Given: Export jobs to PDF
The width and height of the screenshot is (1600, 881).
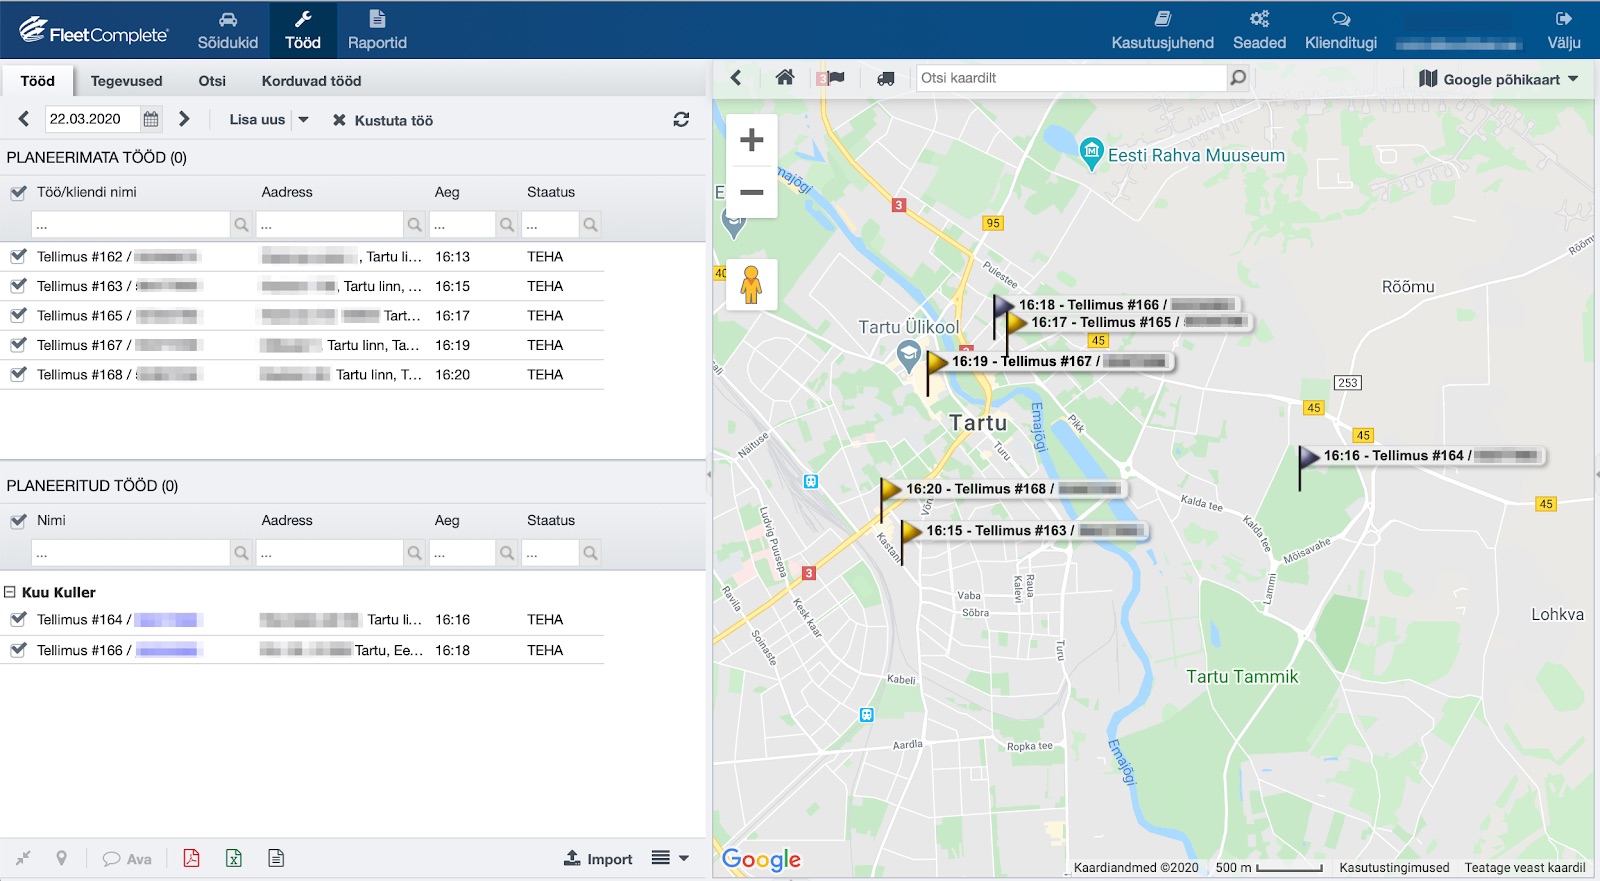Looking at the screenshot, I should coord(191,858).
